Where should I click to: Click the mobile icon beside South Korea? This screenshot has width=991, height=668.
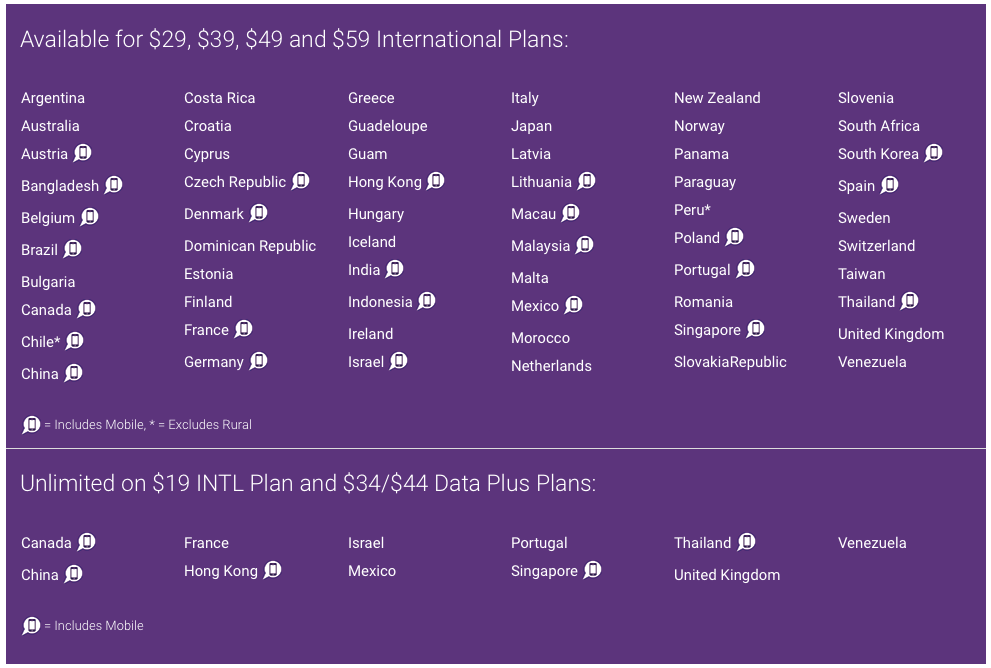933,153
